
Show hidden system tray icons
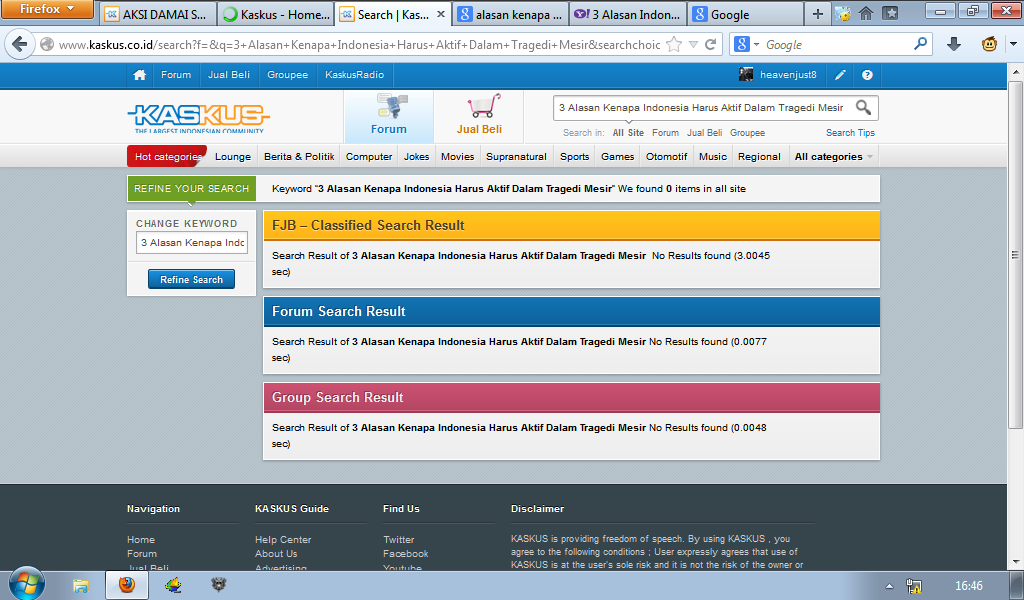[x=889, y=586]
